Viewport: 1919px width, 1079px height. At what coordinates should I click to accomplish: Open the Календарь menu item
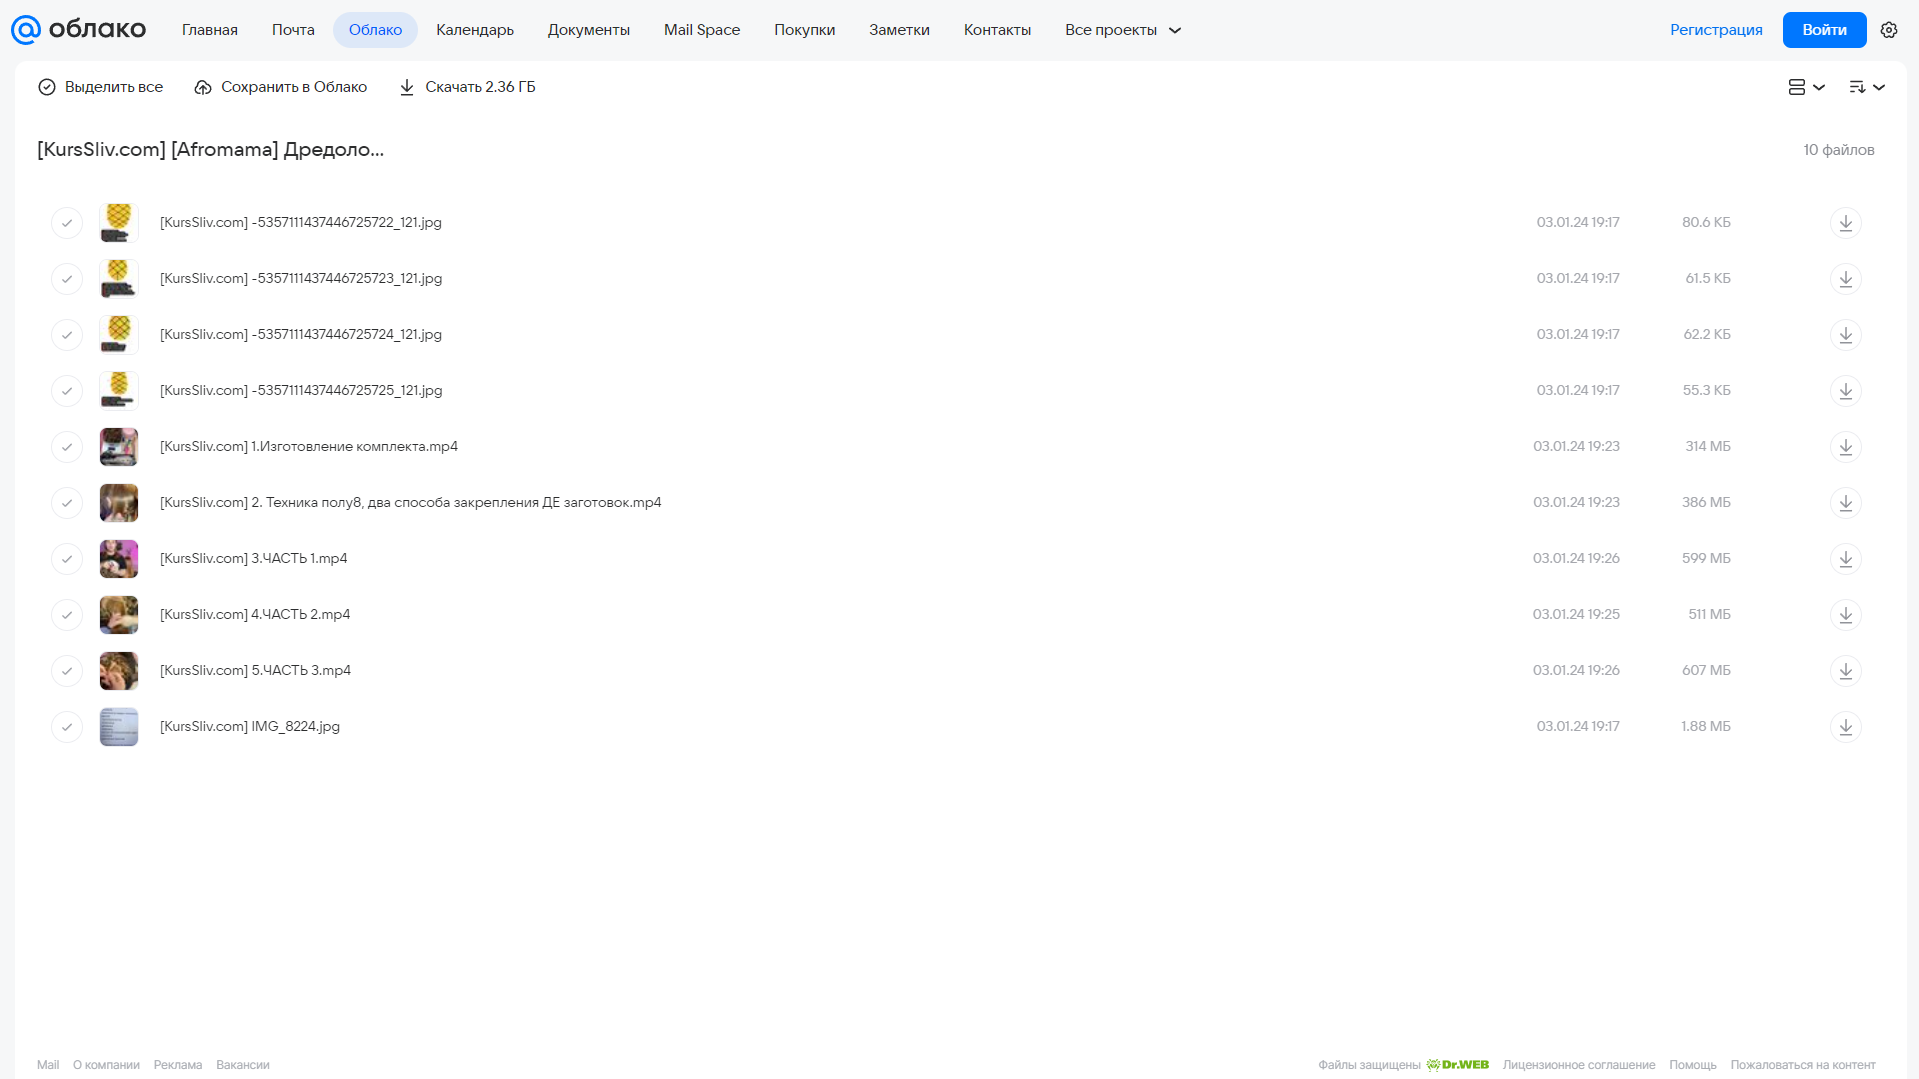tap(475, 30)
